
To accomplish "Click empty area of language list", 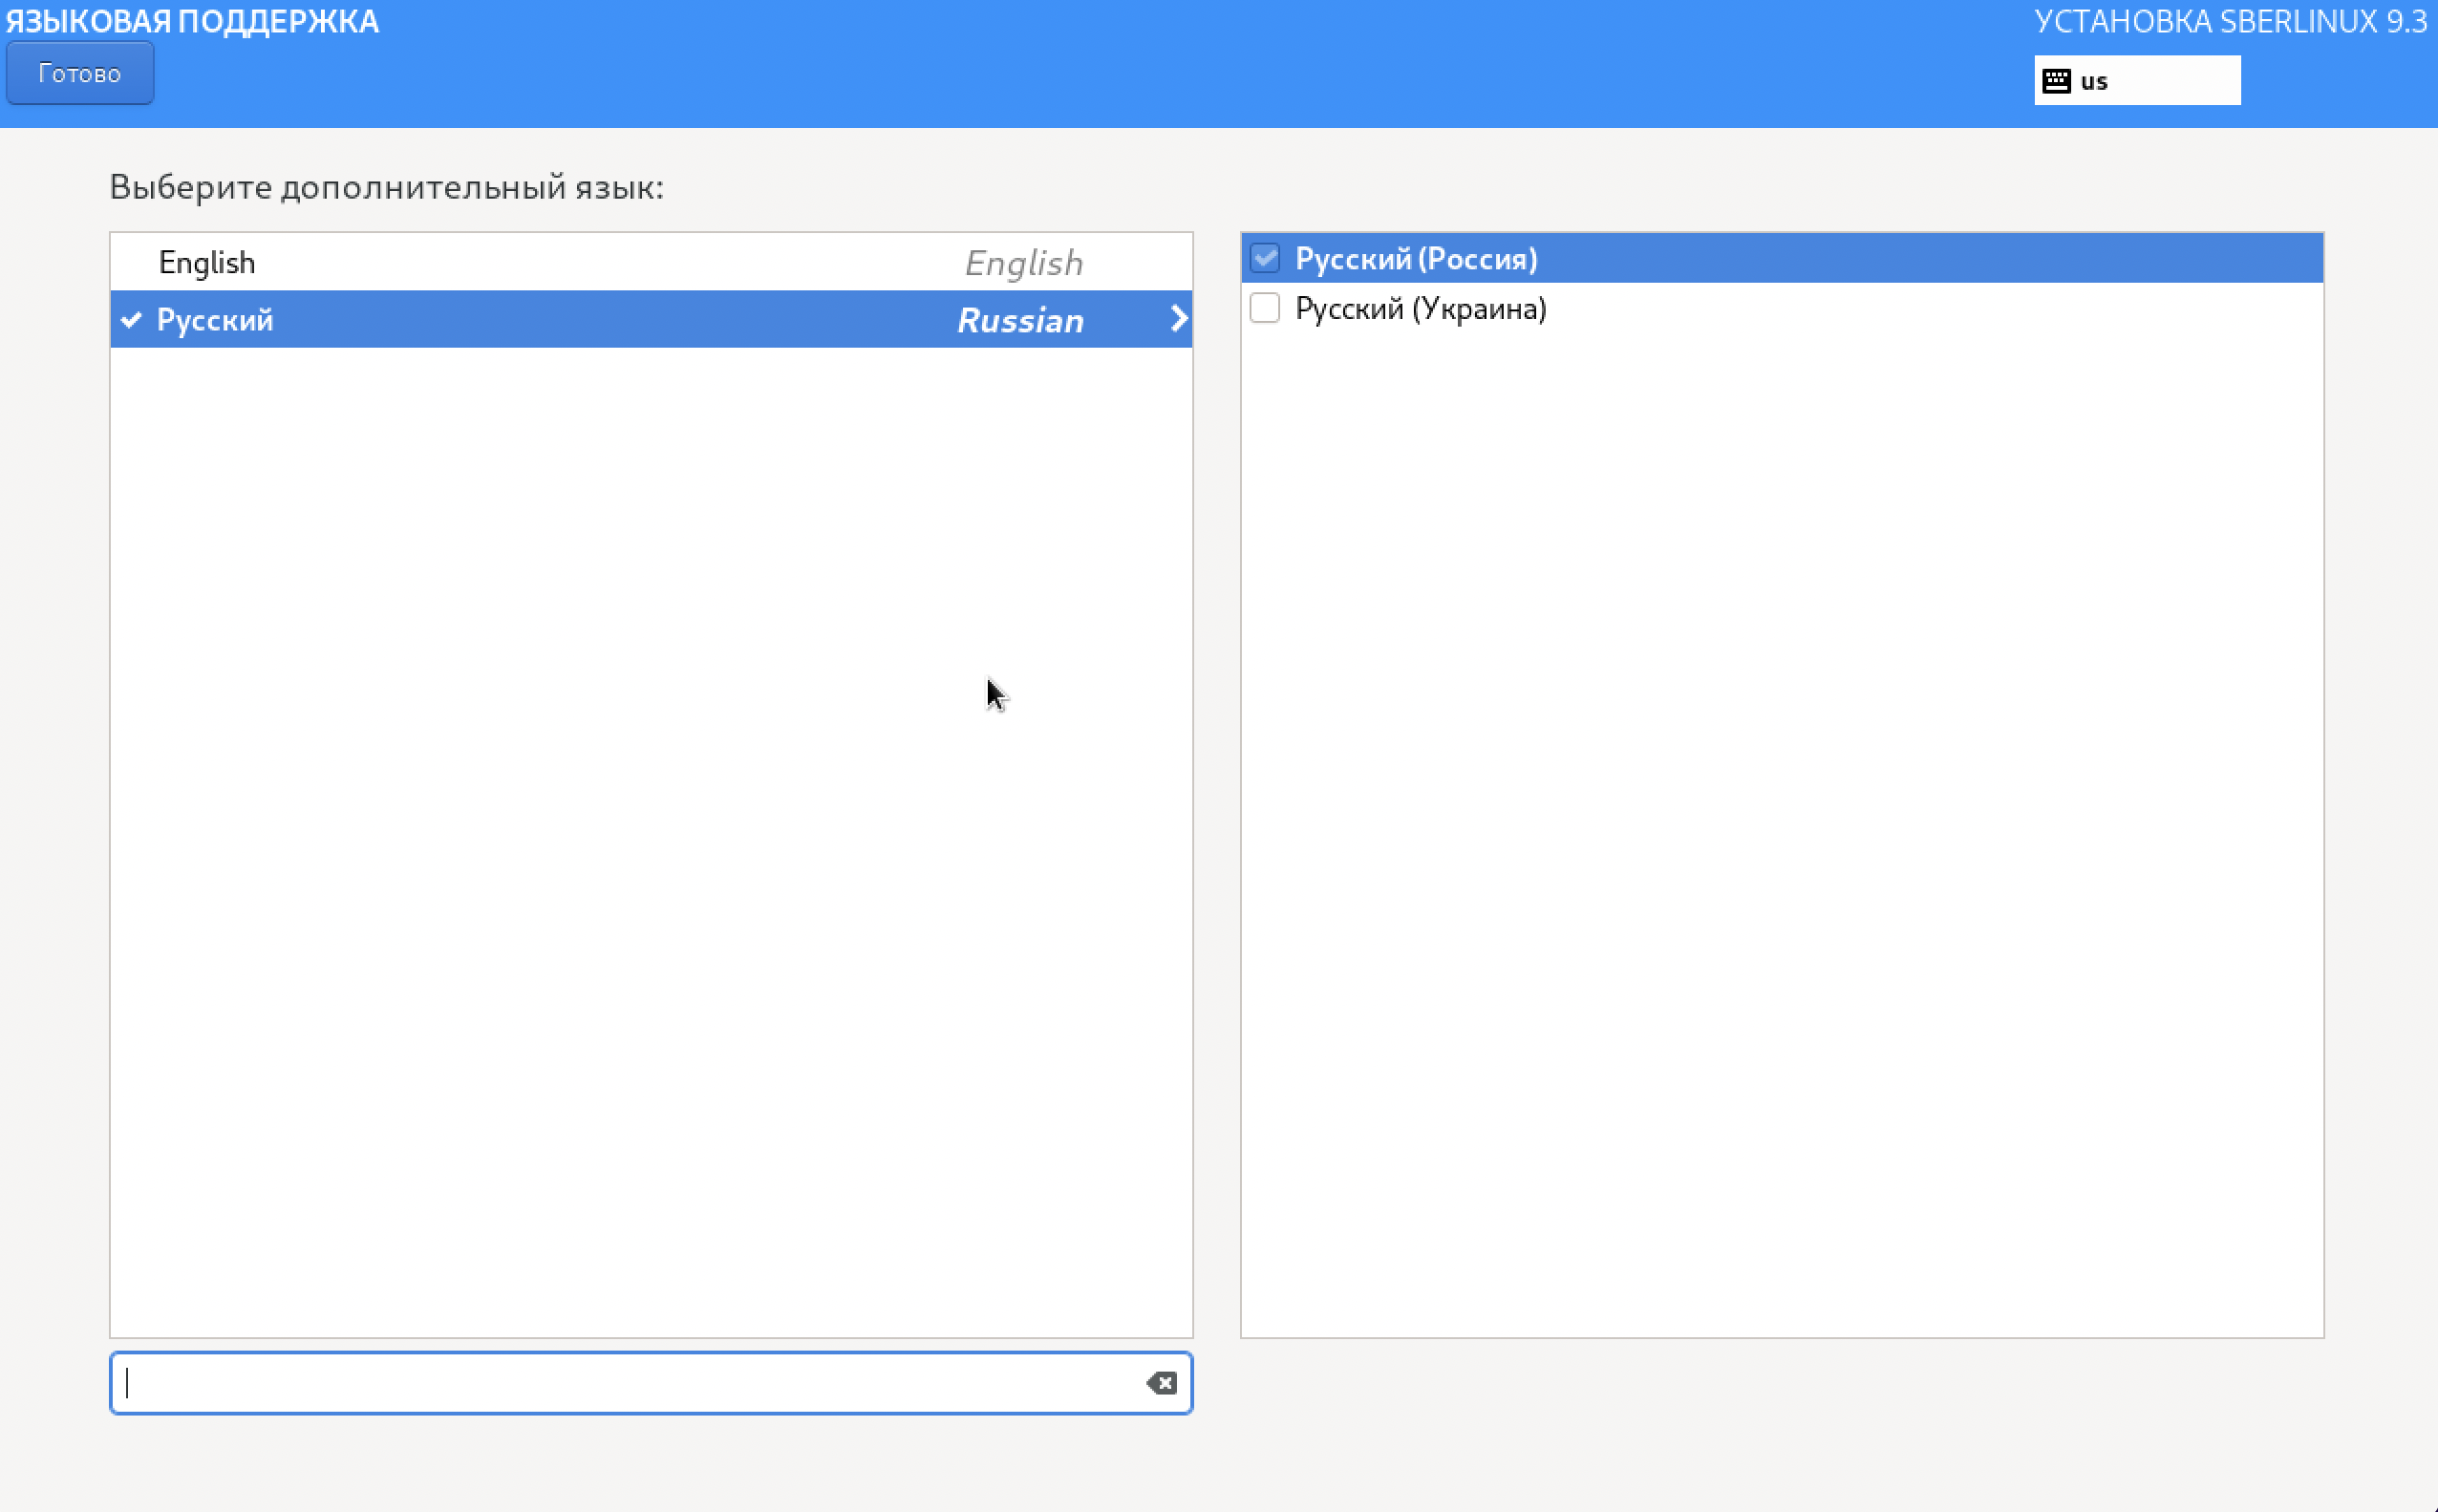I will 650,840.
